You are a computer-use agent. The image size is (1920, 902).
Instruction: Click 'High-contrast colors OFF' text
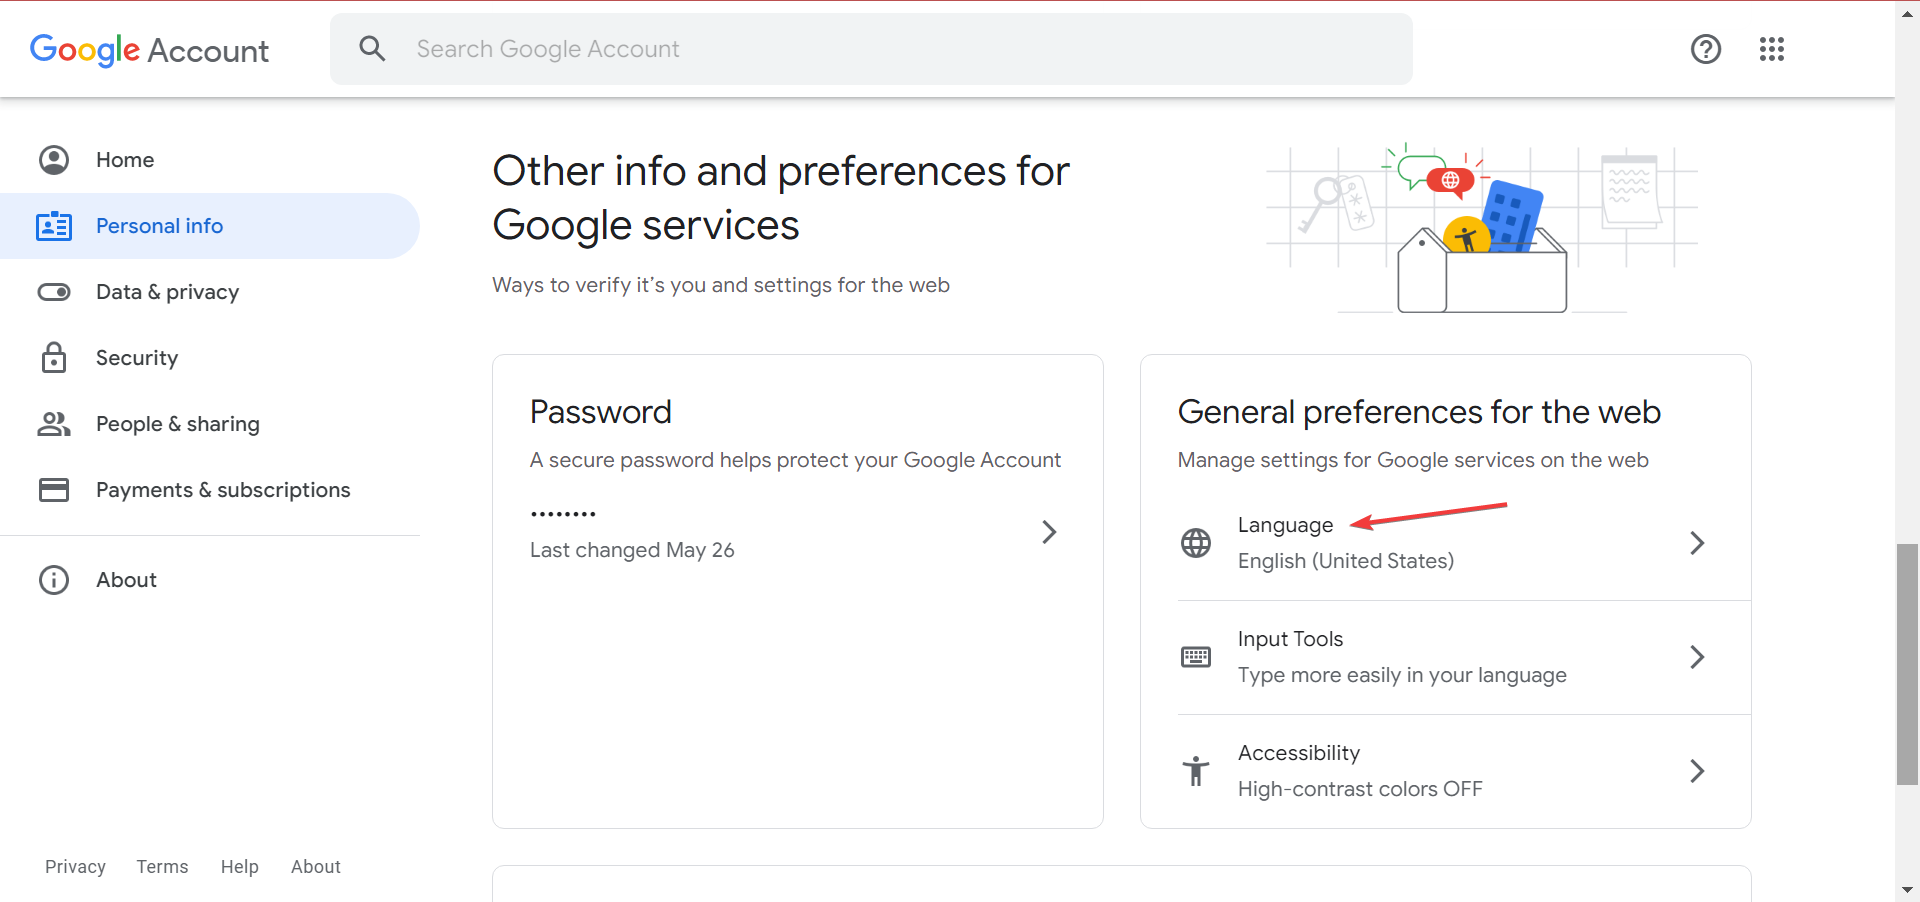(x=1360, y=789)
